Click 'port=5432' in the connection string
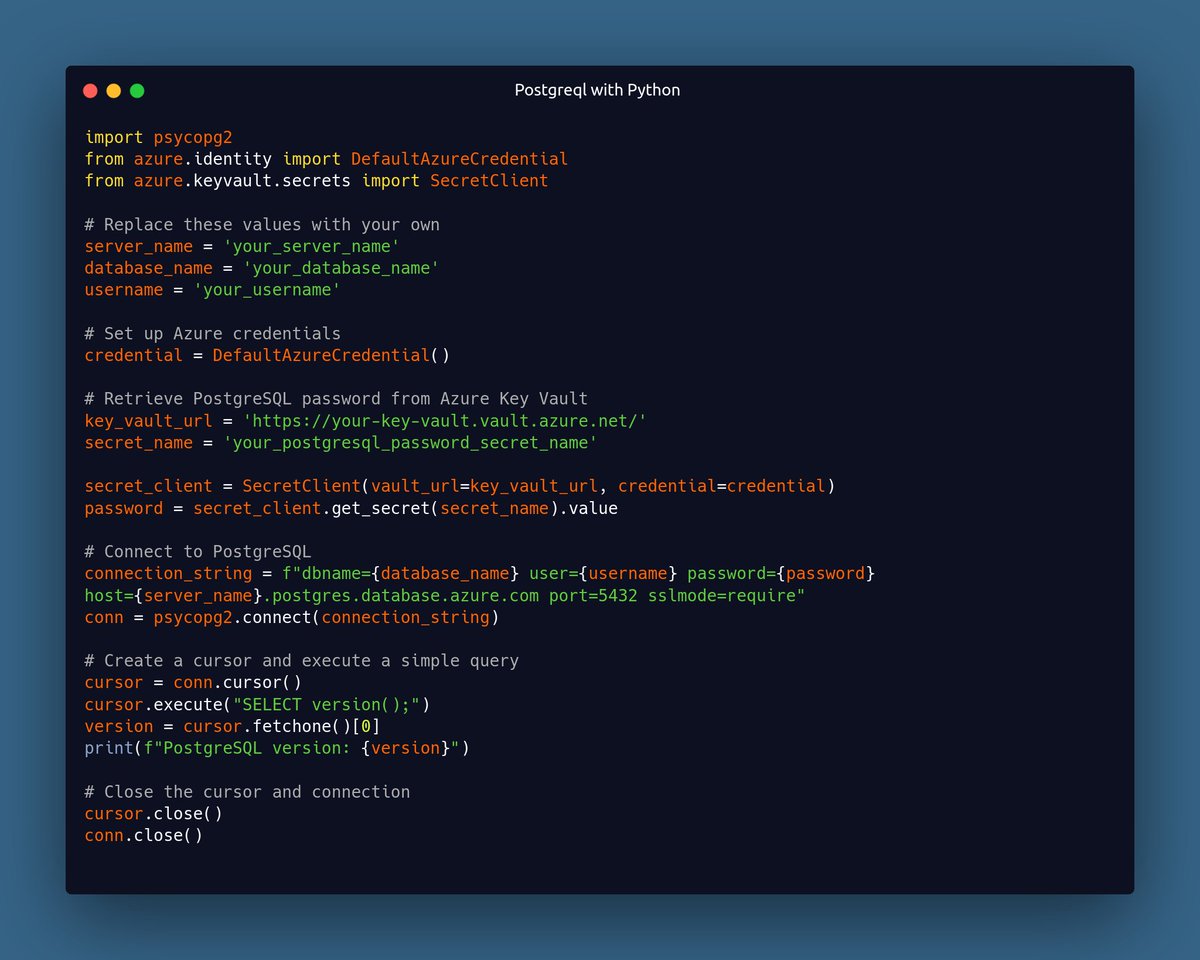Image resolution: width=1200 pixels, height=960 pixels. [593, 596]
